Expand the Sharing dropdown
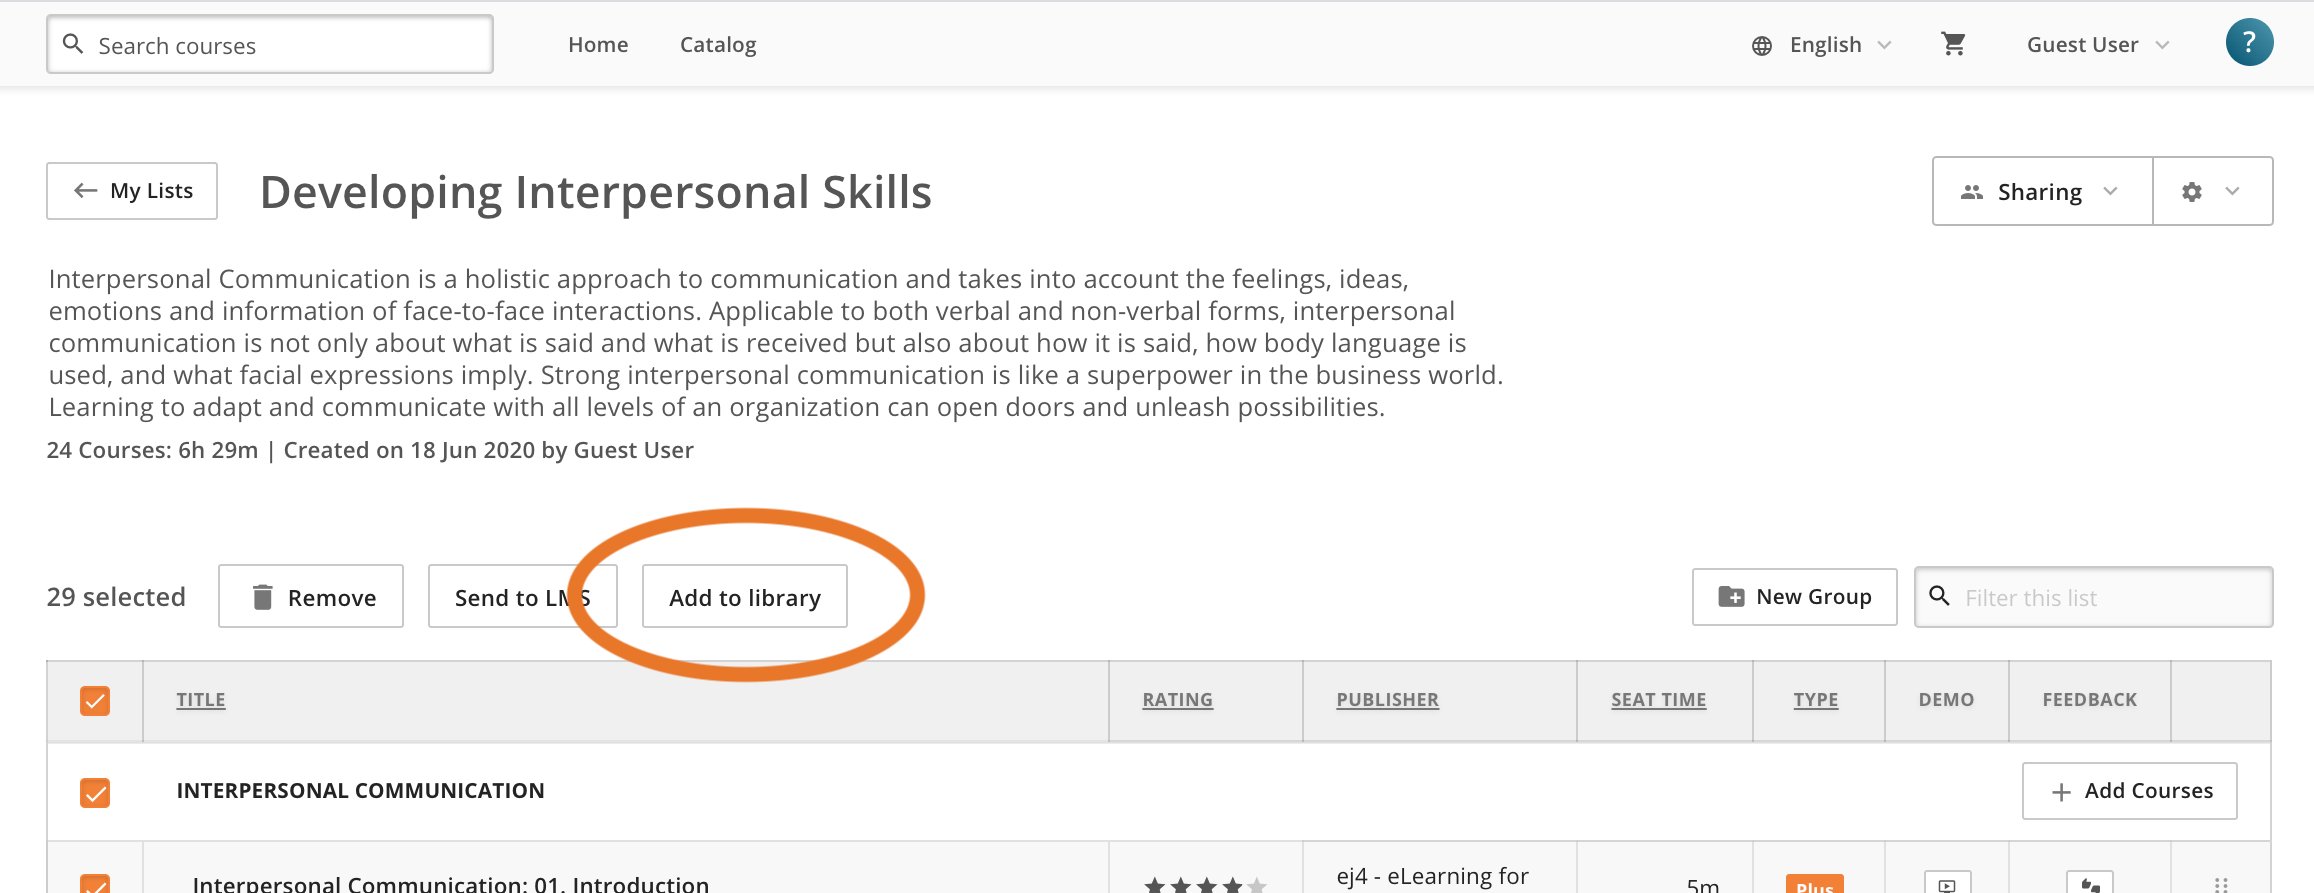 (2042, 191)
